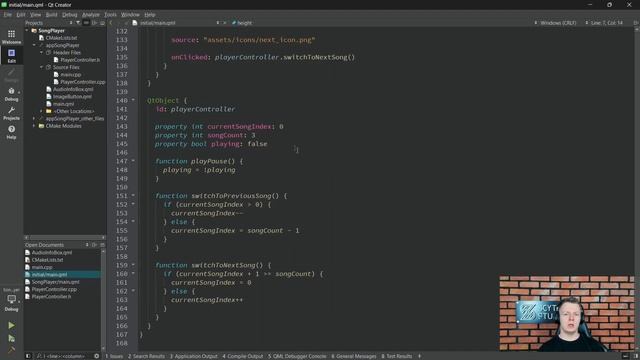Expand the CMake Modules folder
Image resolution: width=640 pixels, height=360 pixels.
[34, 126]
